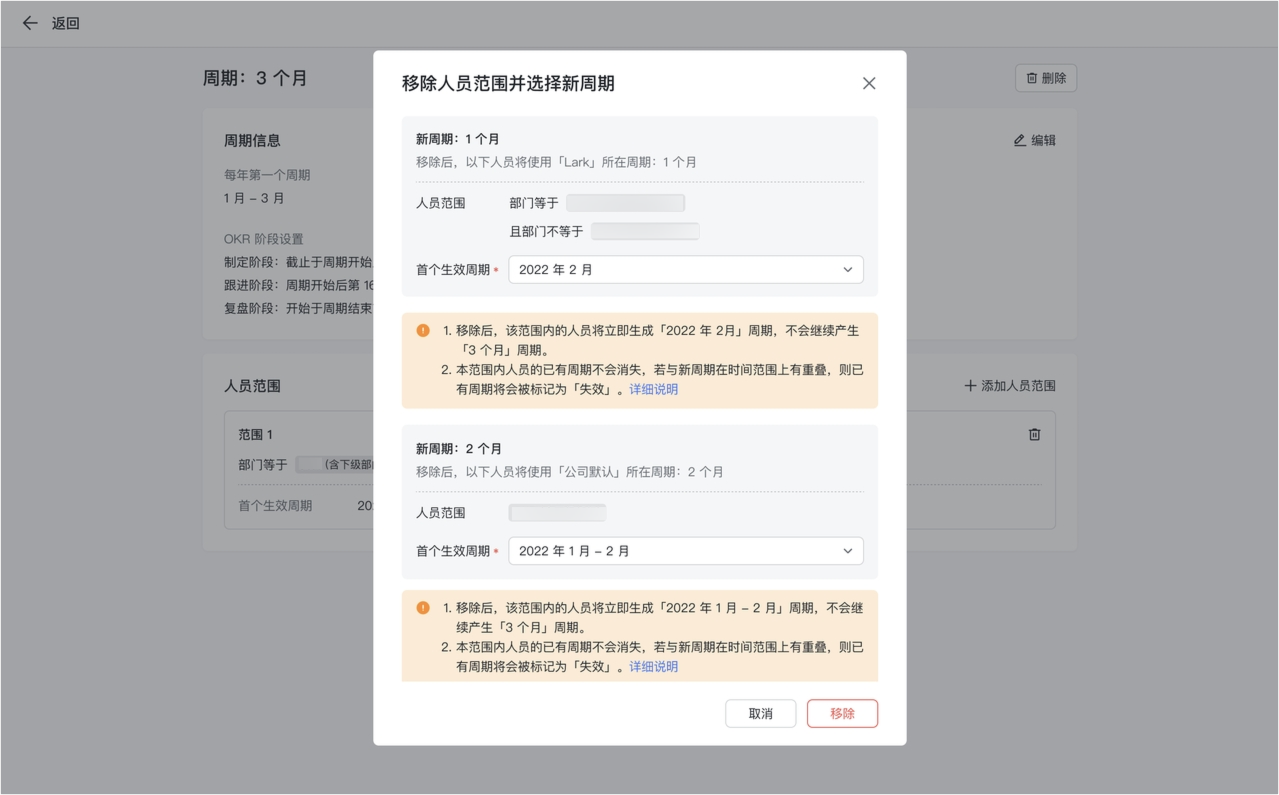The height and width of the screenshot is (795, 1279).
Task: Open the 2022 年 1 月 – 2 月 dropdown
Action: tap(686, 551)
